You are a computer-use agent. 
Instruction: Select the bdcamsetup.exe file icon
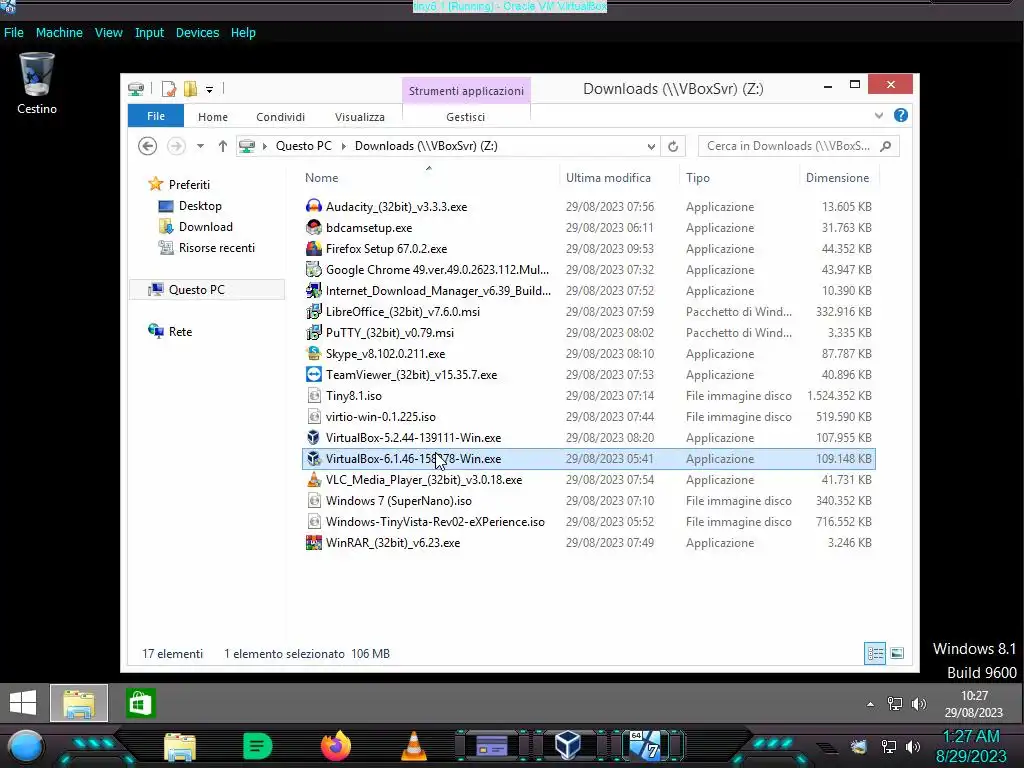313,227
